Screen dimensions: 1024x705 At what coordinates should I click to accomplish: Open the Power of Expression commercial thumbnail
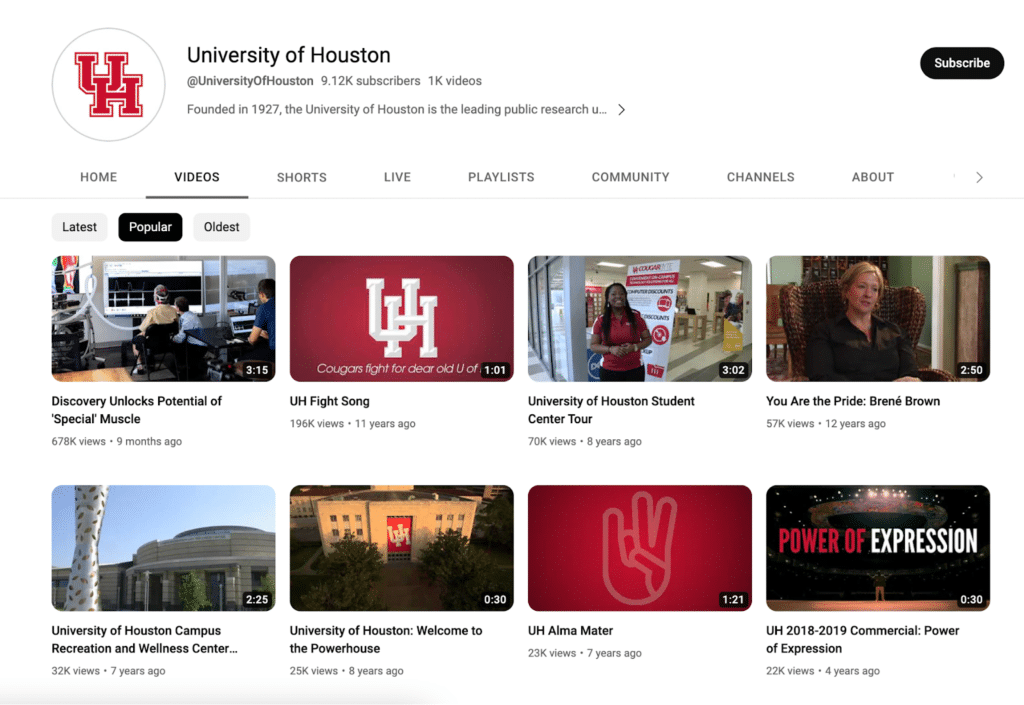[878, 548]
